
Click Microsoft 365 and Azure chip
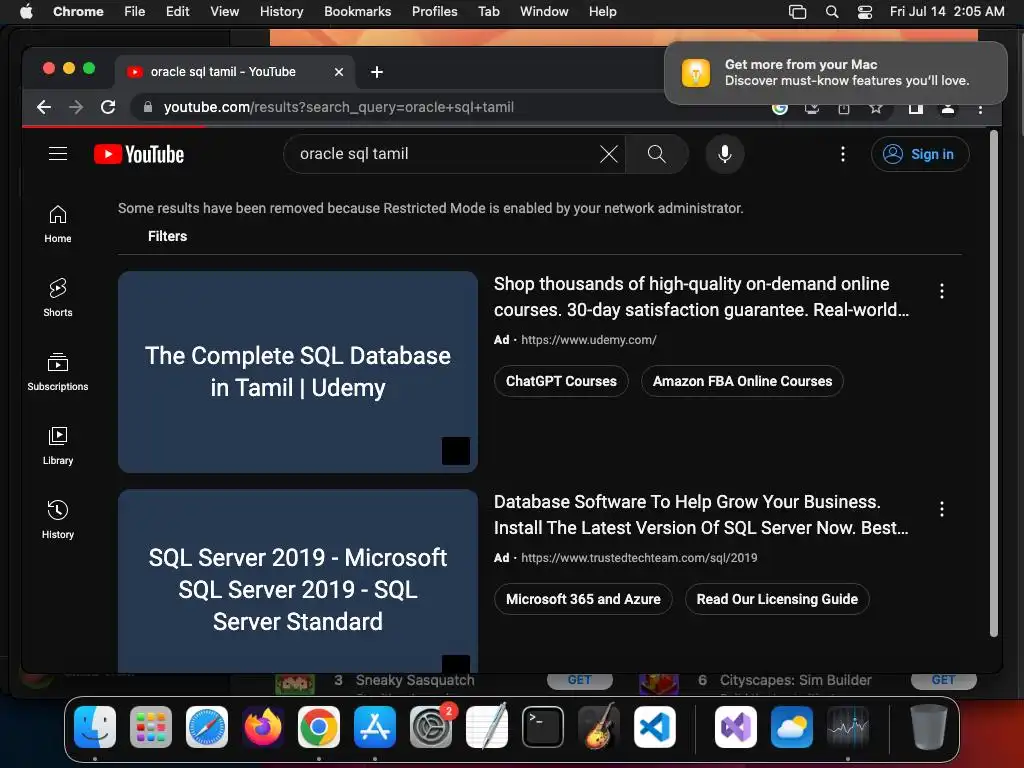(x=583, y=600)
